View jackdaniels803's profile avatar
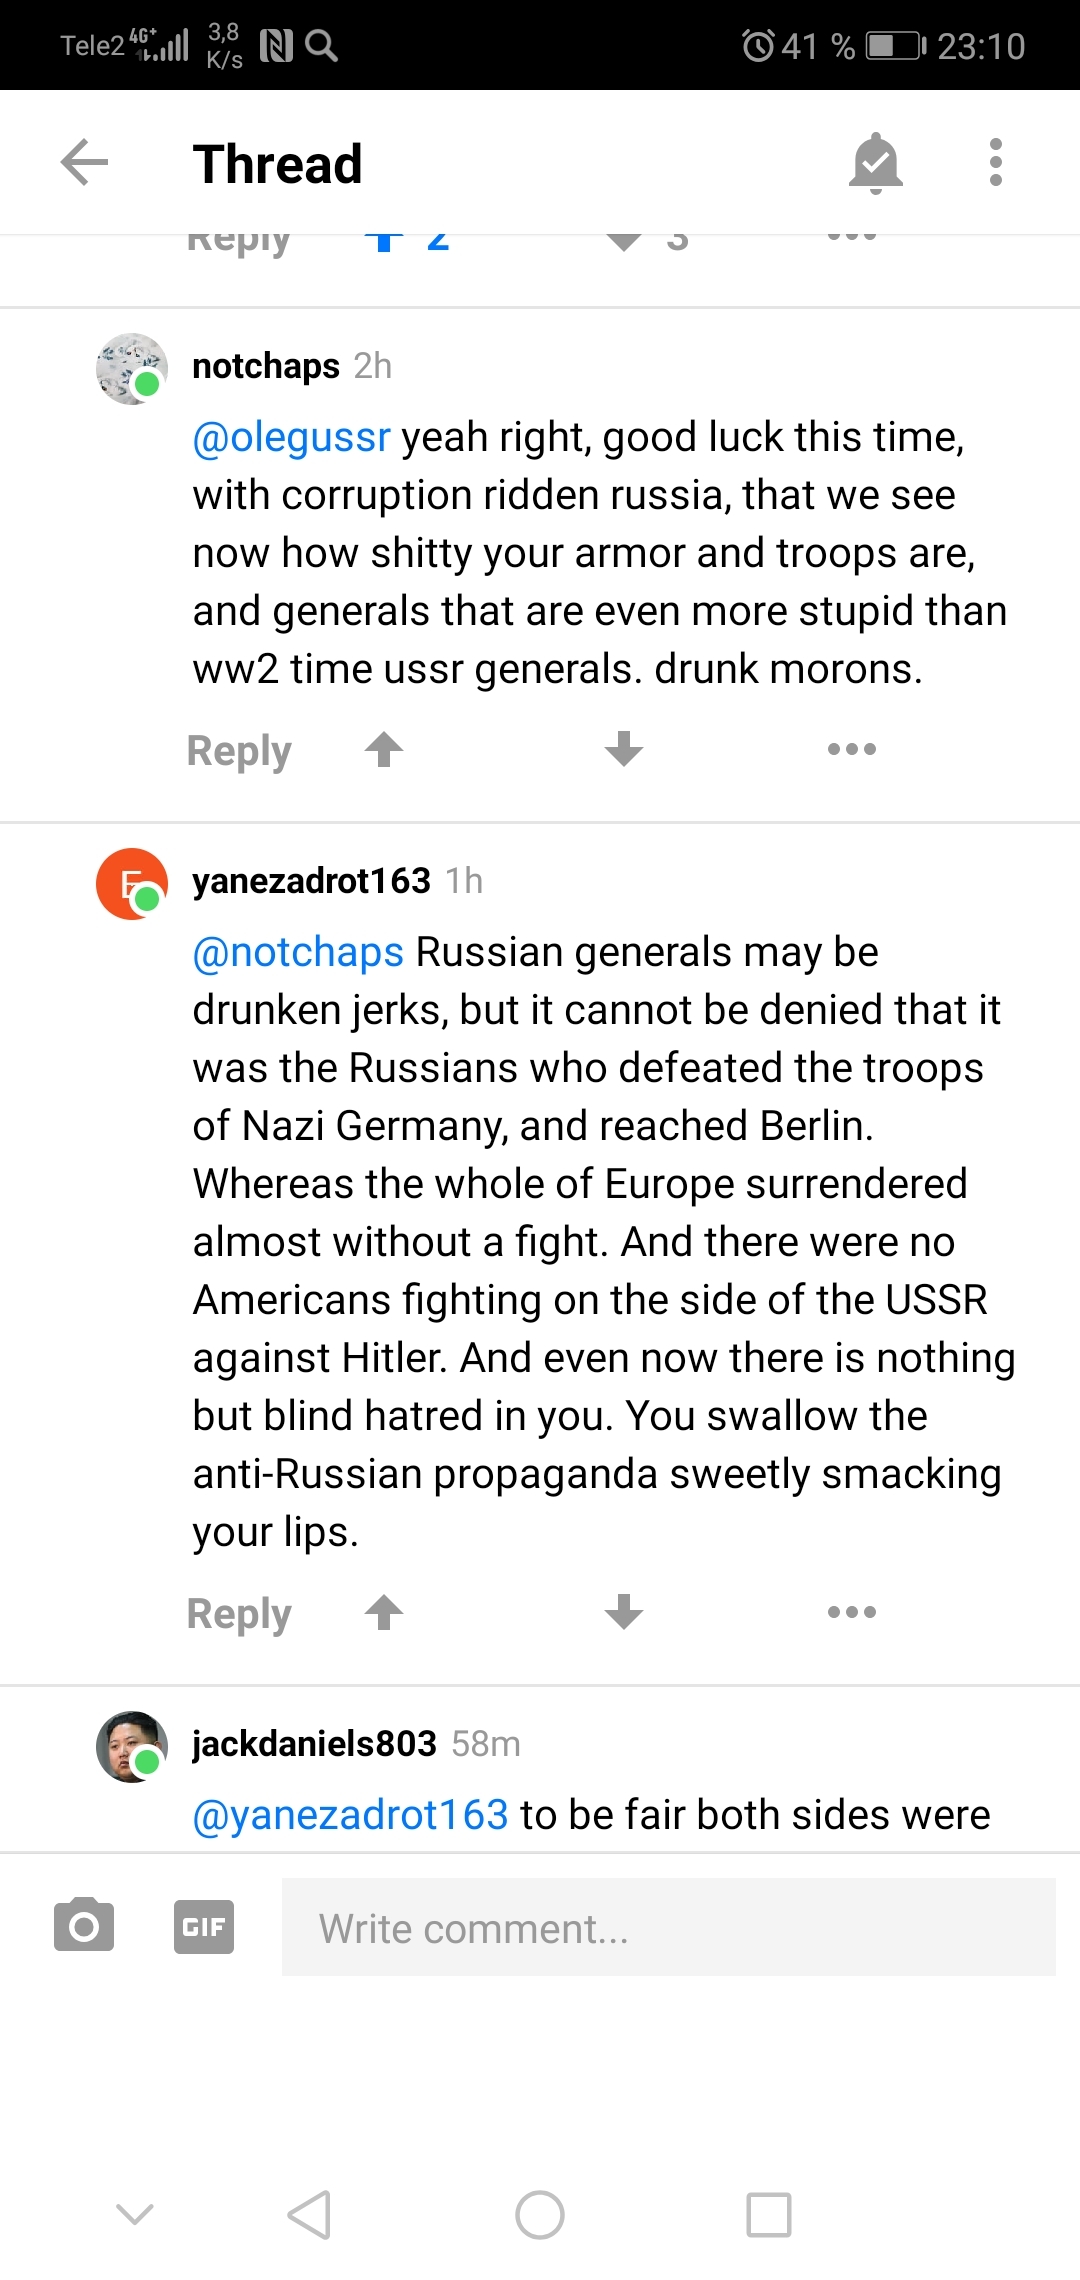Viewport: 1080px width, 2280px height. [131, 1746]
